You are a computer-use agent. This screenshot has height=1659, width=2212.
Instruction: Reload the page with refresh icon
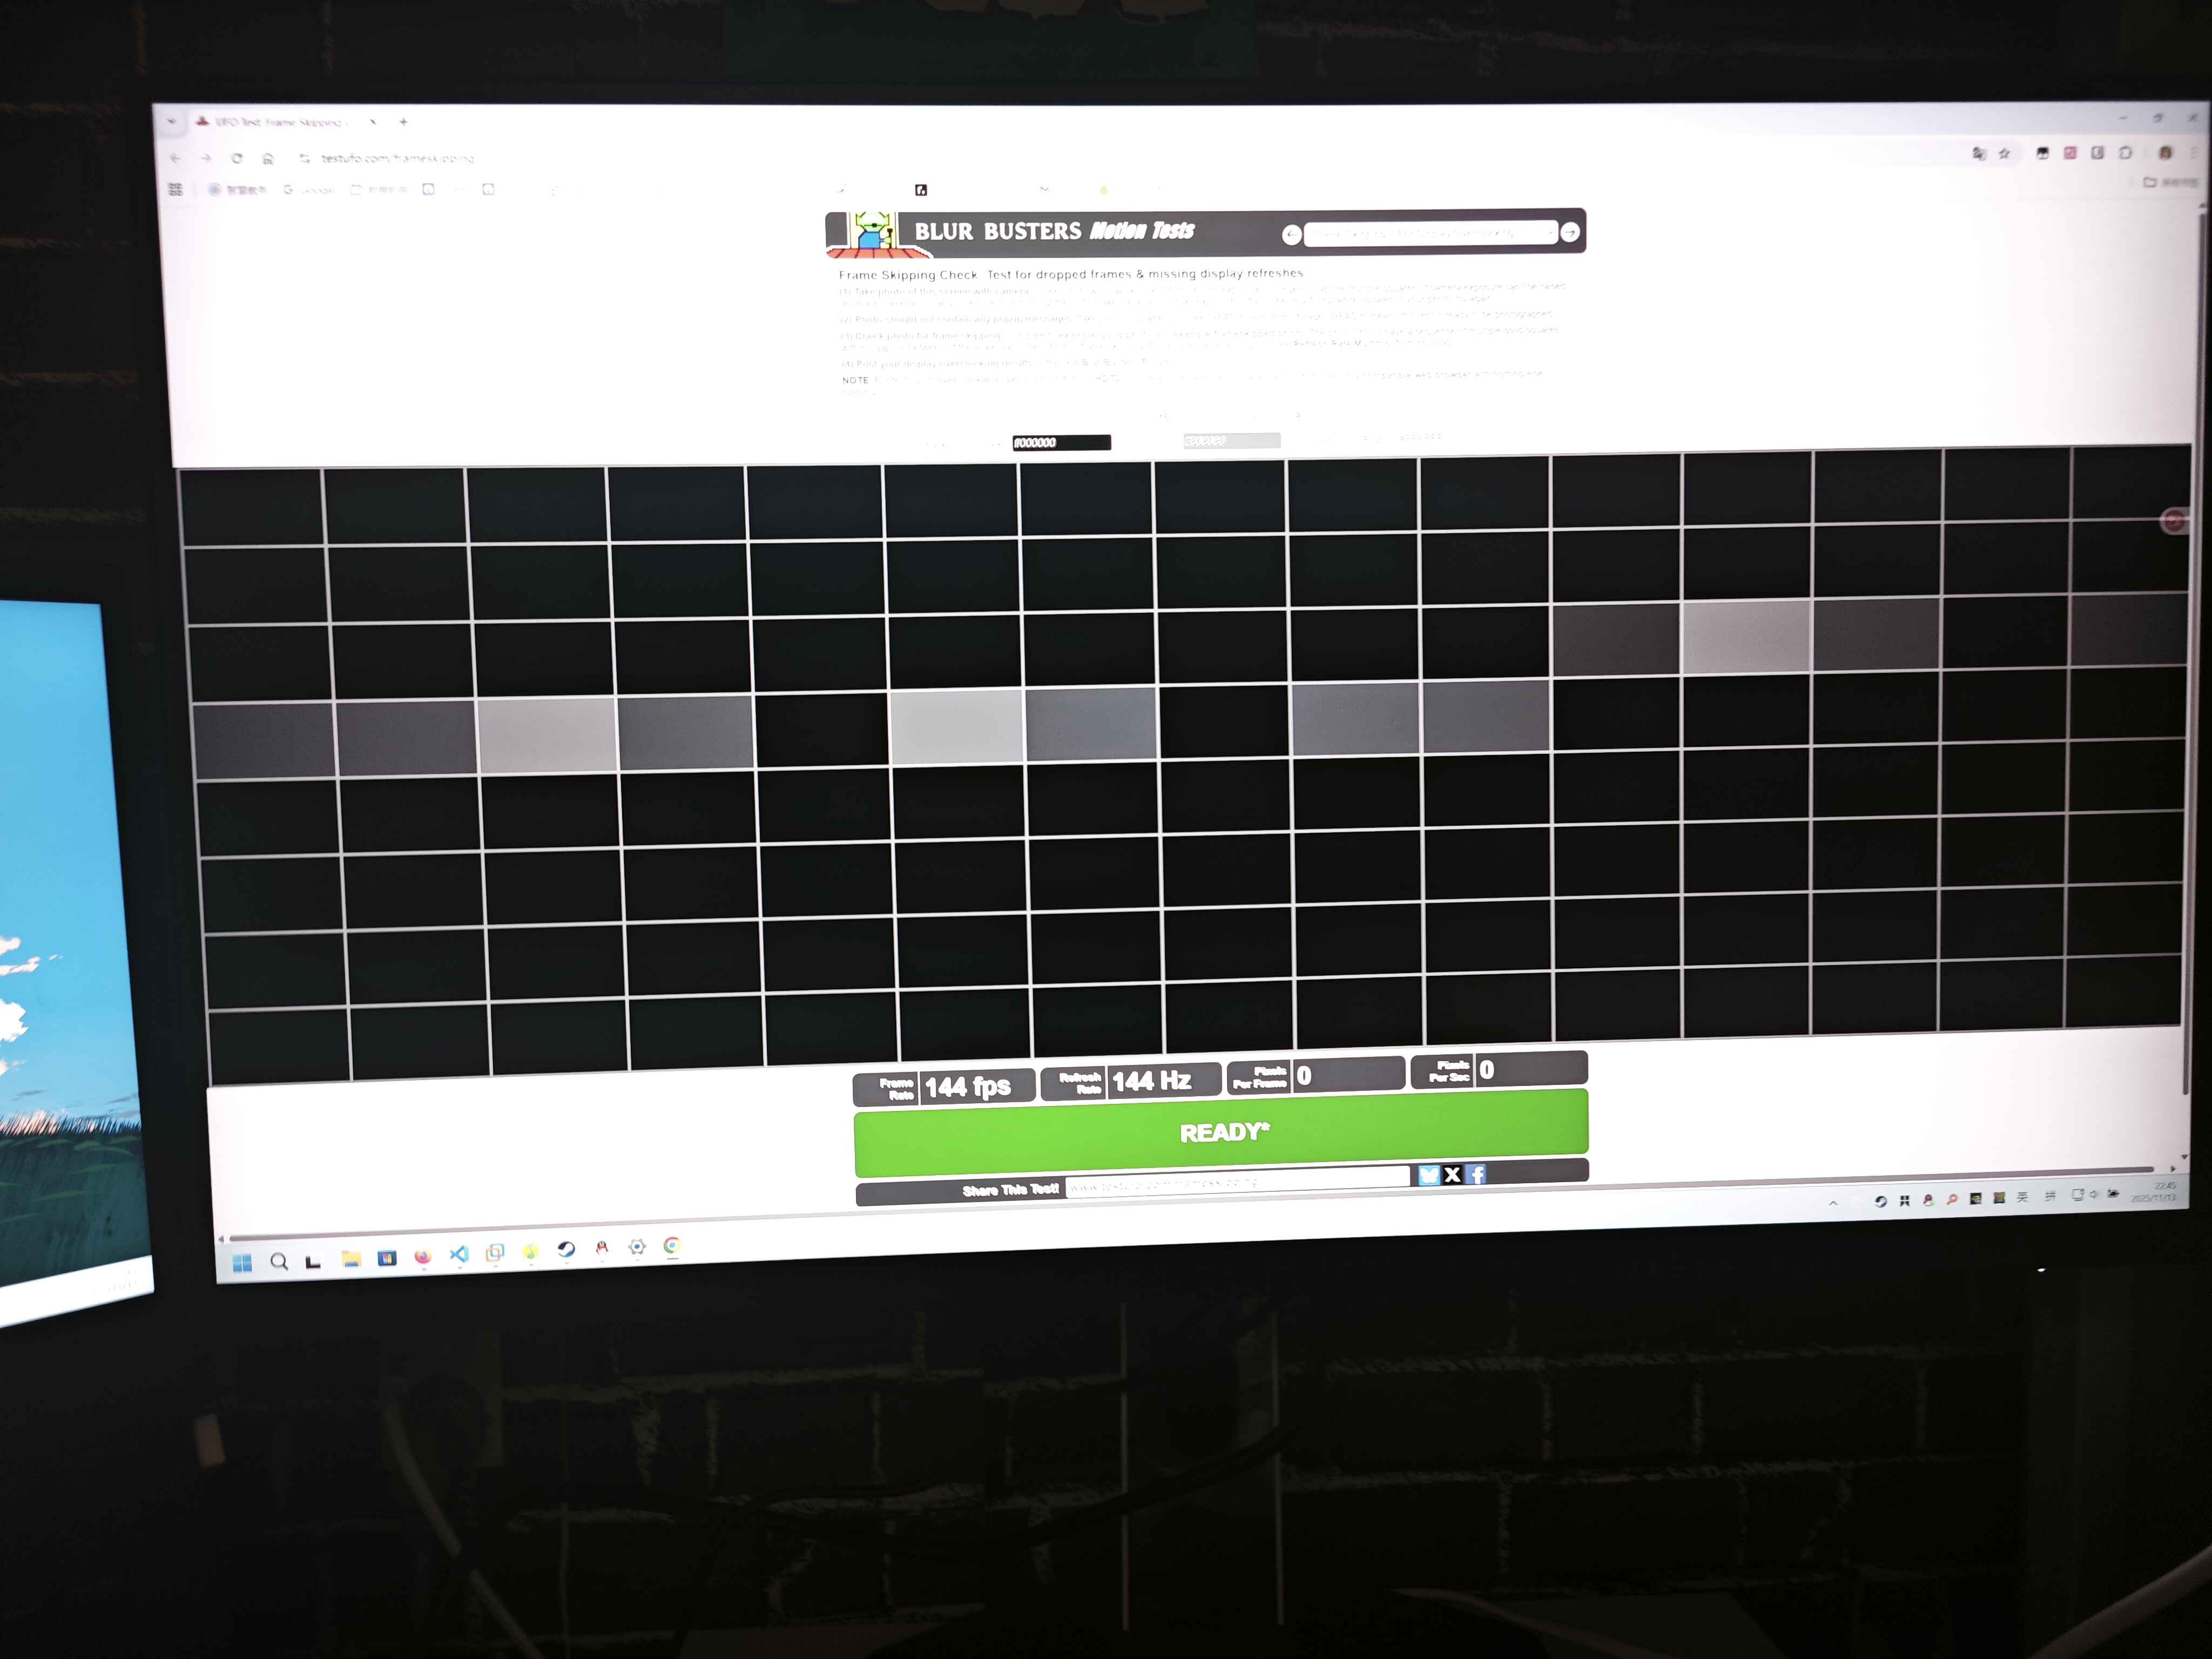(237, 158)
